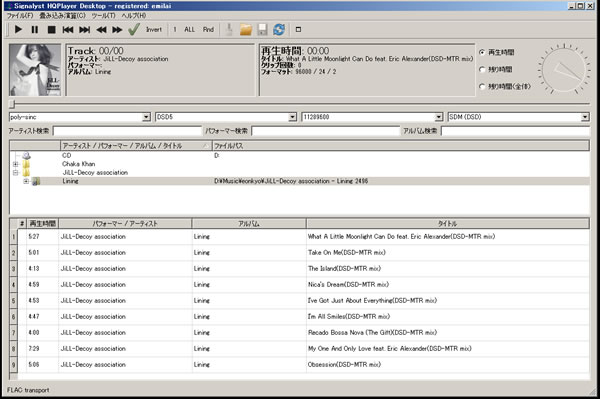Toggle the Invert phase button
The height and width of the screenshot is (399, 600).
tap(154, 29)
